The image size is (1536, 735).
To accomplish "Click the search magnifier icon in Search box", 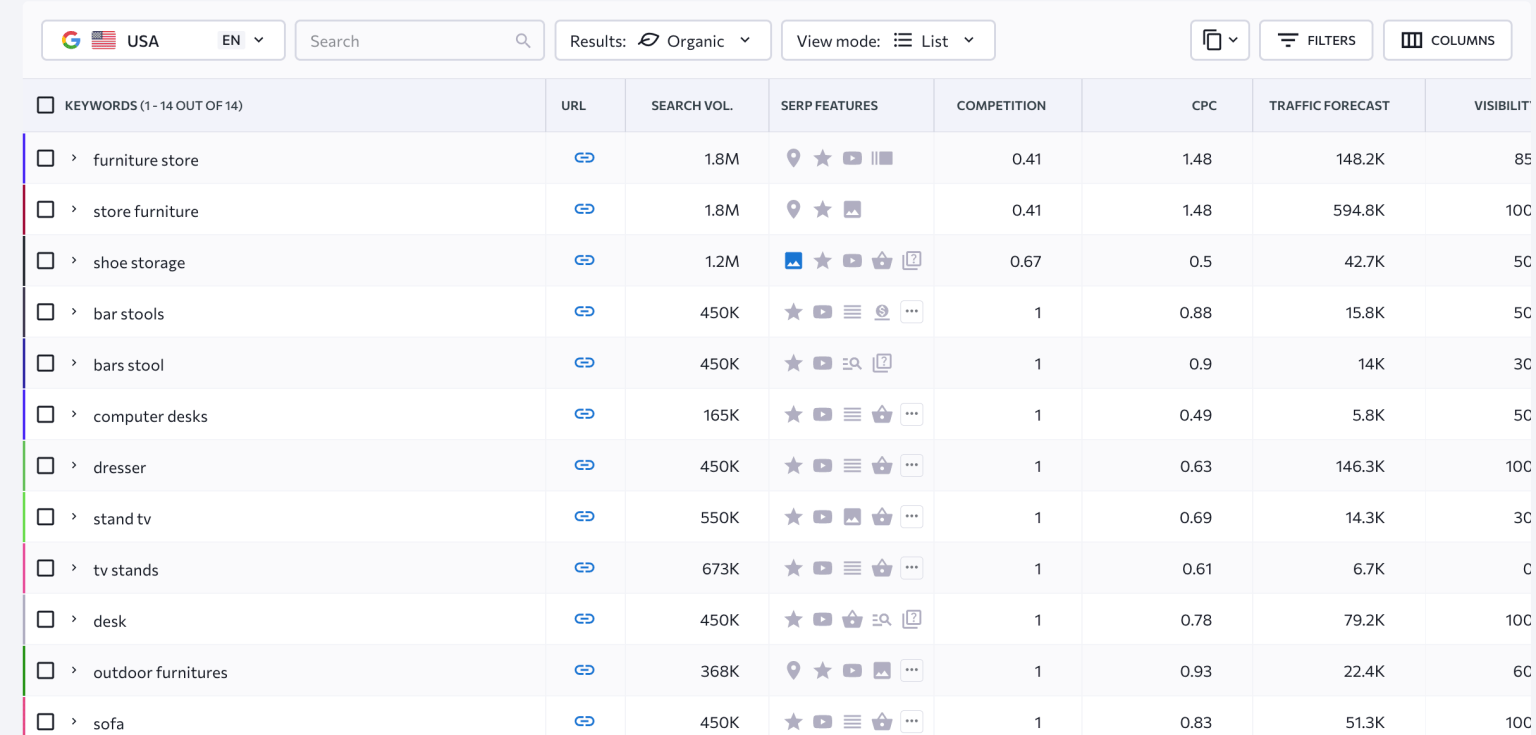I will click(523, 41).
